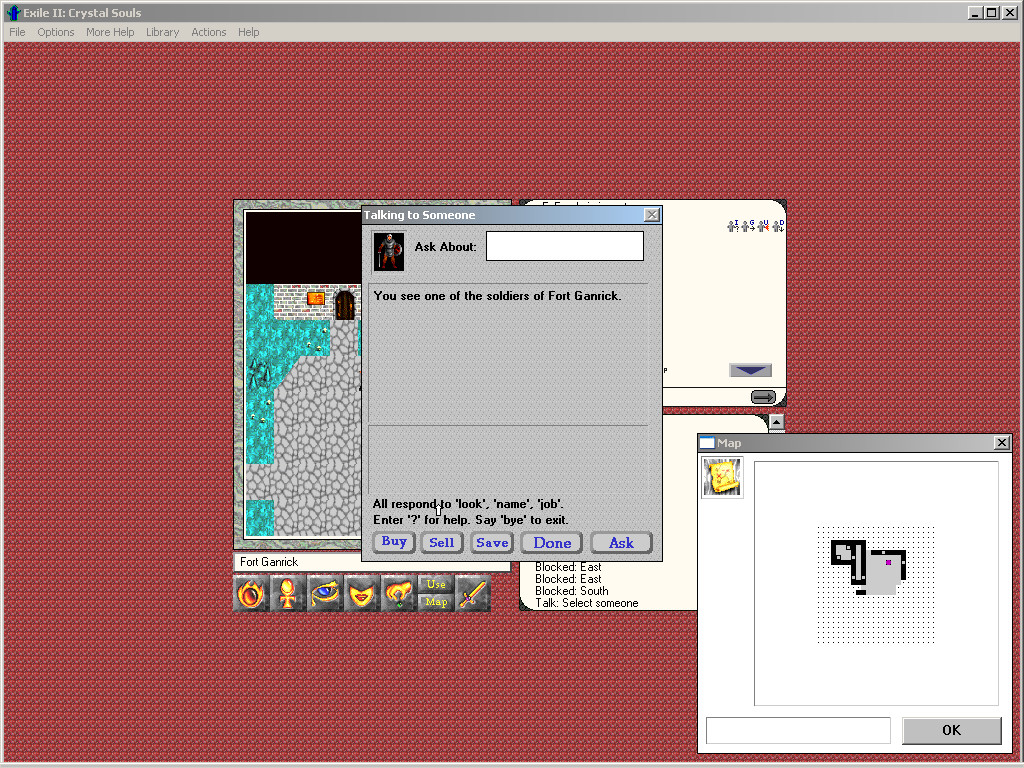Click the drop item icon marked D
The width and height of the screenshot is (1024, 768).
coord(778,226)
